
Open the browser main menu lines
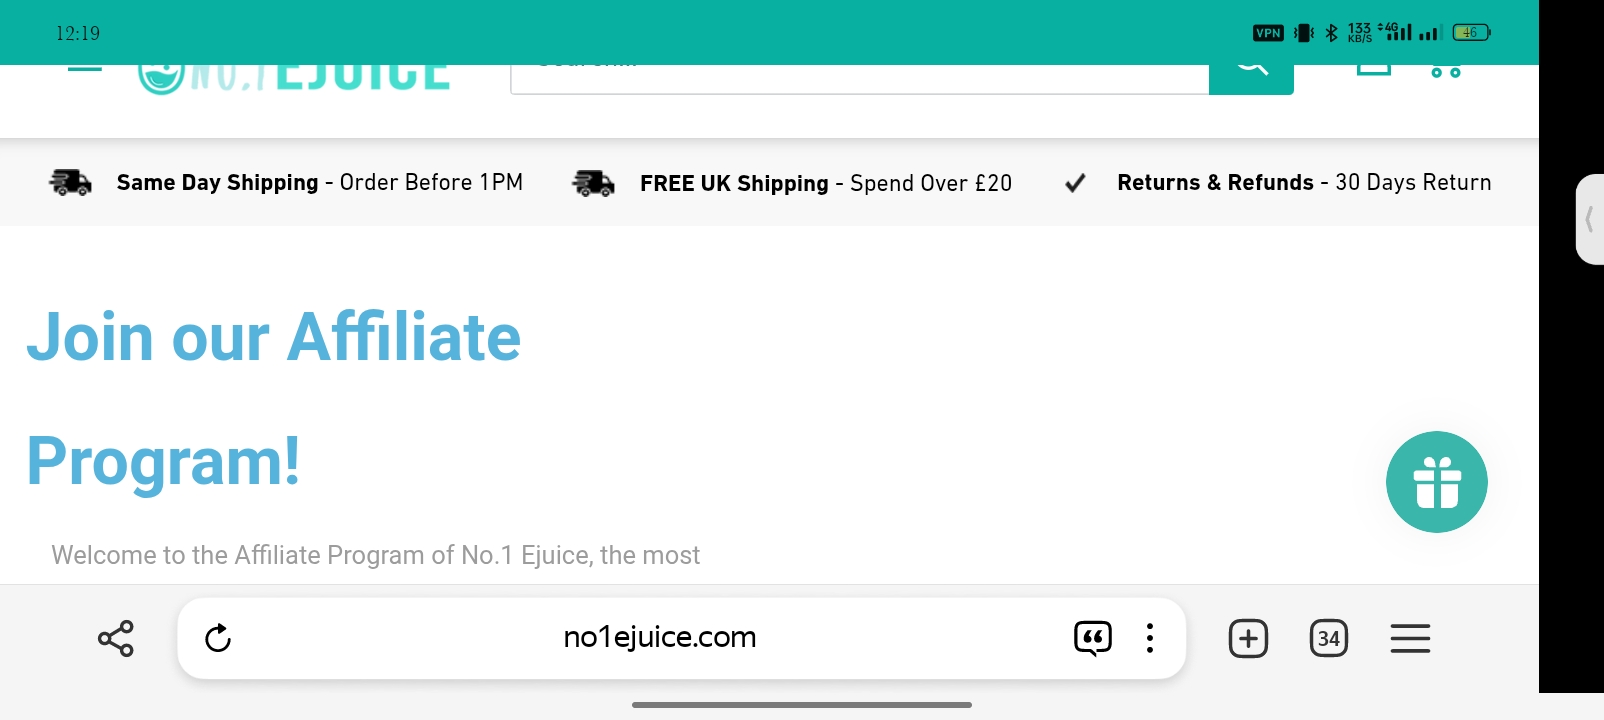pyautogui.click(x=1410, y=638)
